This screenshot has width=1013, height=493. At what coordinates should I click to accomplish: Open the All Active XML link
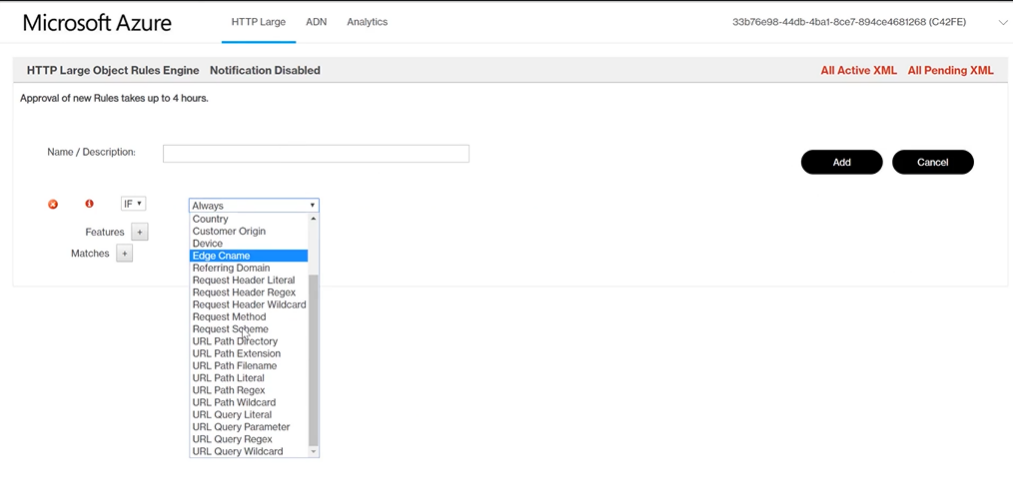[859, 70]
